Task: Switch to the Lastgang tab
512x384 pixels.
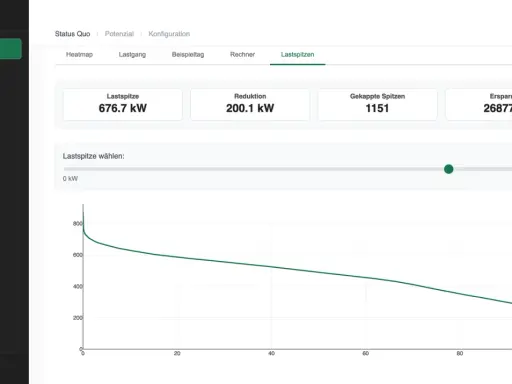Action: 132,55
